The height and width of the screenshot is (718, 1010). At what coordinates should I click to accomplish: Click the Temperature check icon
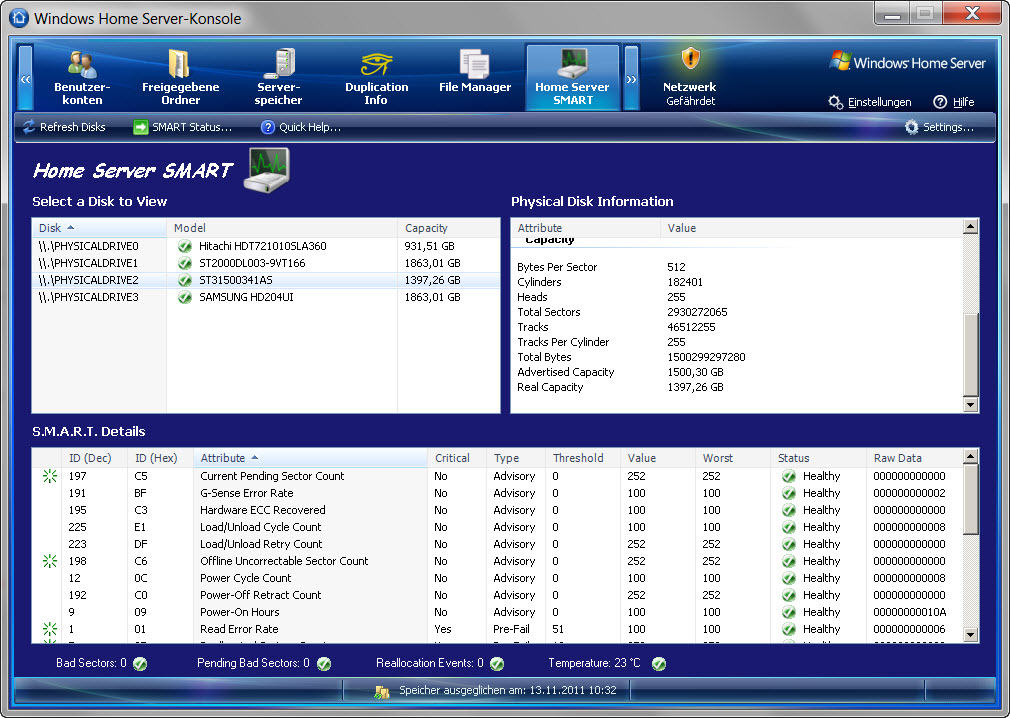(659, 663)
